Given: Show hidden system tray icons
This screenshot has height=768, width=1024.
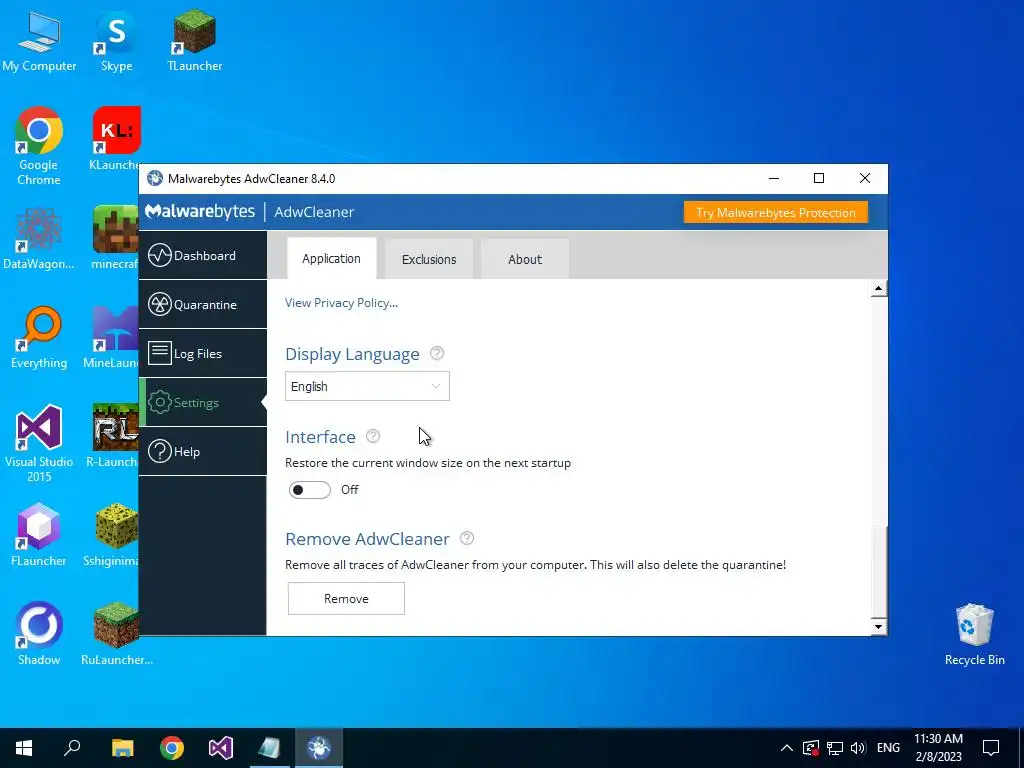Looking at the screenshot, I should pyautogui.click(x=786, y=748).
